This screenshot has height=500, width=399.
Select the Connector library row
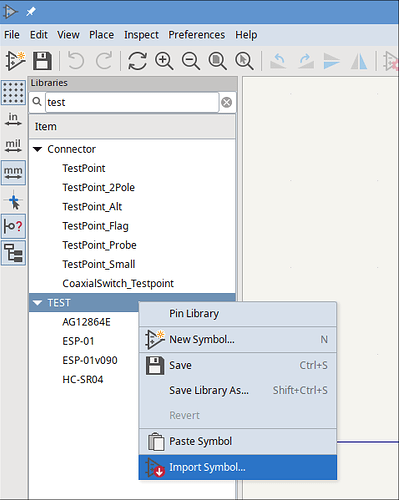click(132, 149)
